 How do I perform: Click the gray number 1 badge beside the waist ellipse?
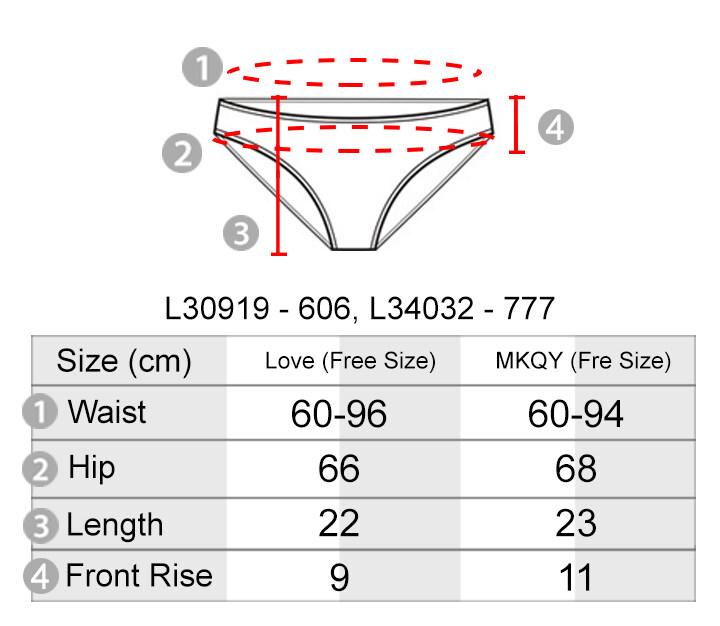coord(202,67)
